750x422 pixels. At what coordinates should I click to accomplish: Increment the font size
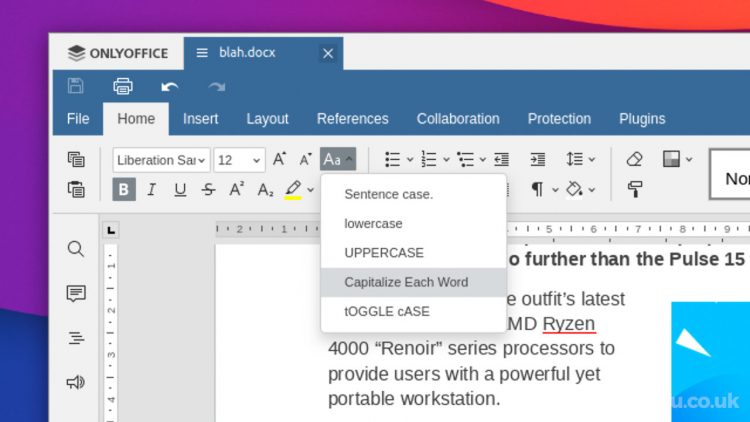[x=279, y=159]
